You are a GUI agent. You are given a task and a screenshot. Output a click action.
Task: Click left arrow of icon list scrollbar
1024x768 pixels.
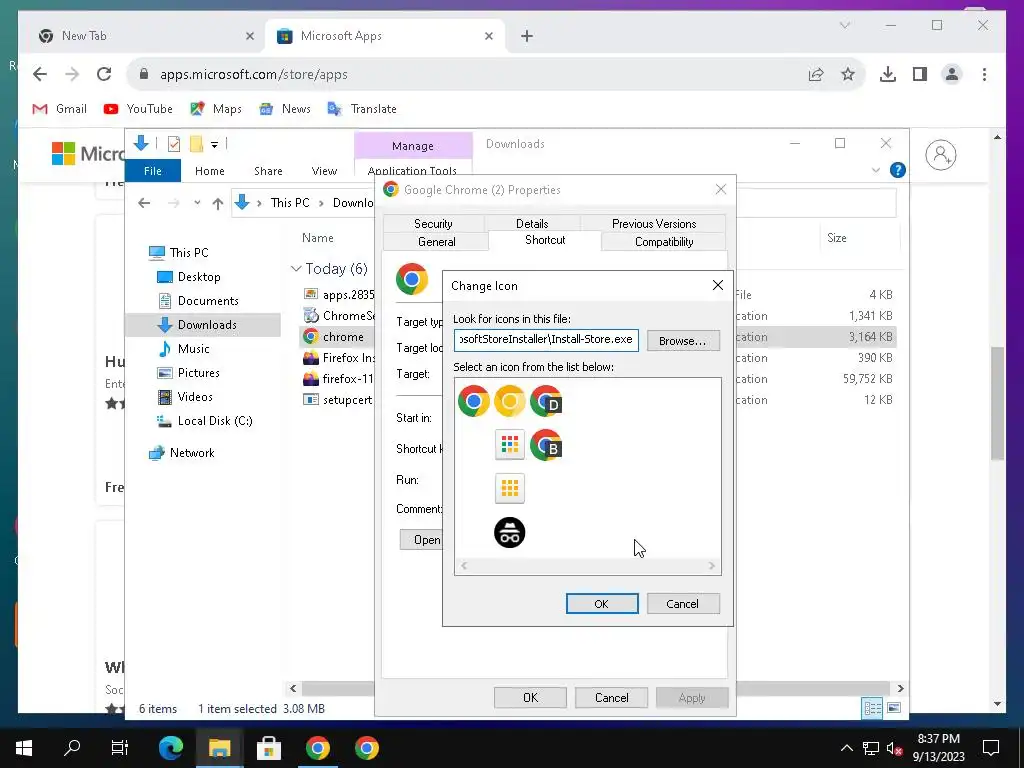[464, 566]
